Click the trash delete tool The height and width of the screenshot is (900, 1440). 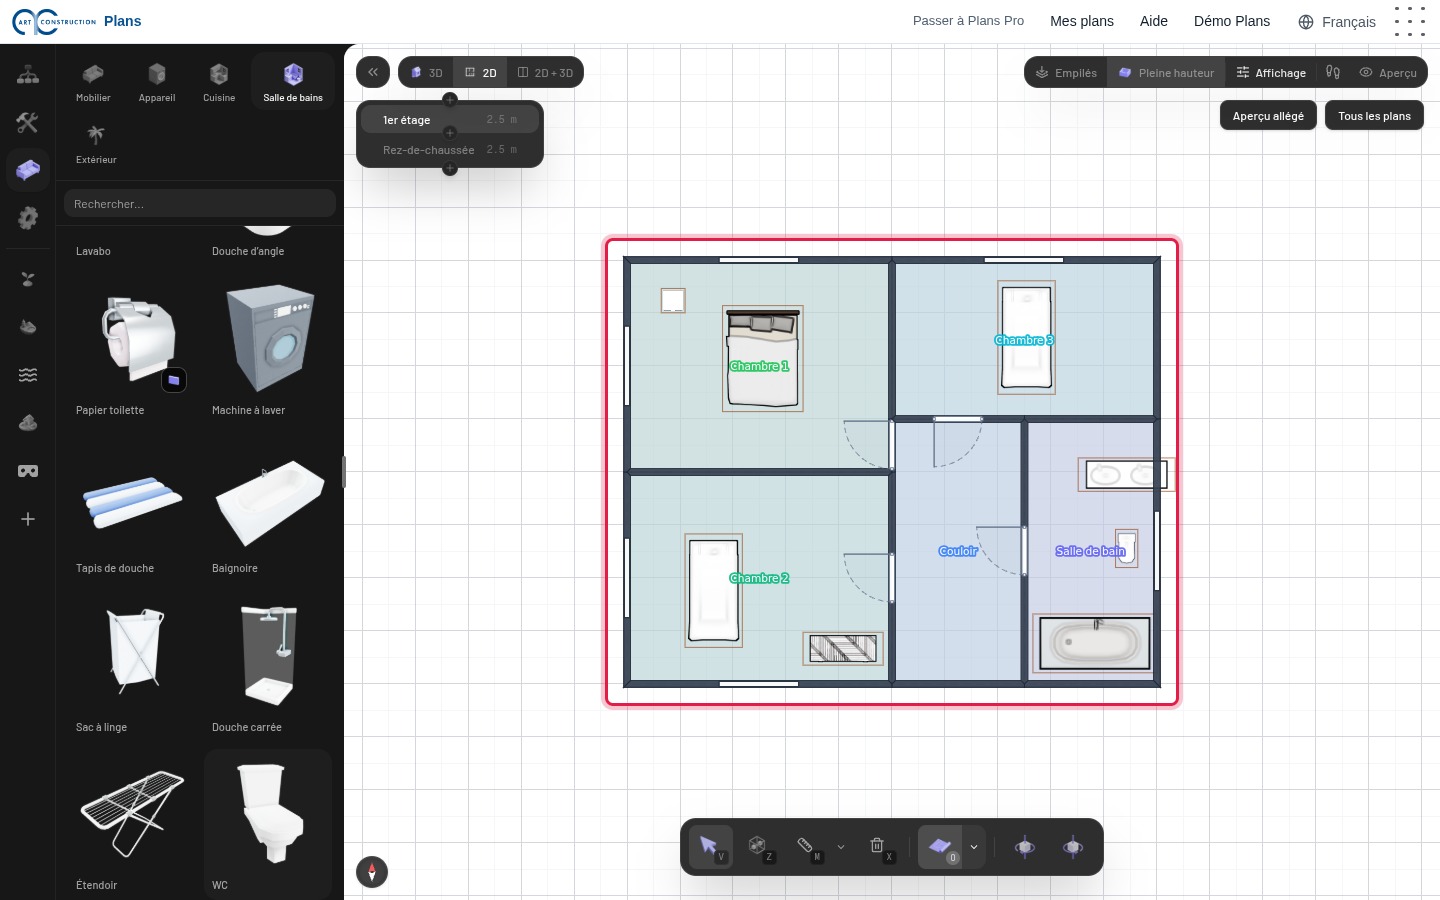tap(878, 847)
